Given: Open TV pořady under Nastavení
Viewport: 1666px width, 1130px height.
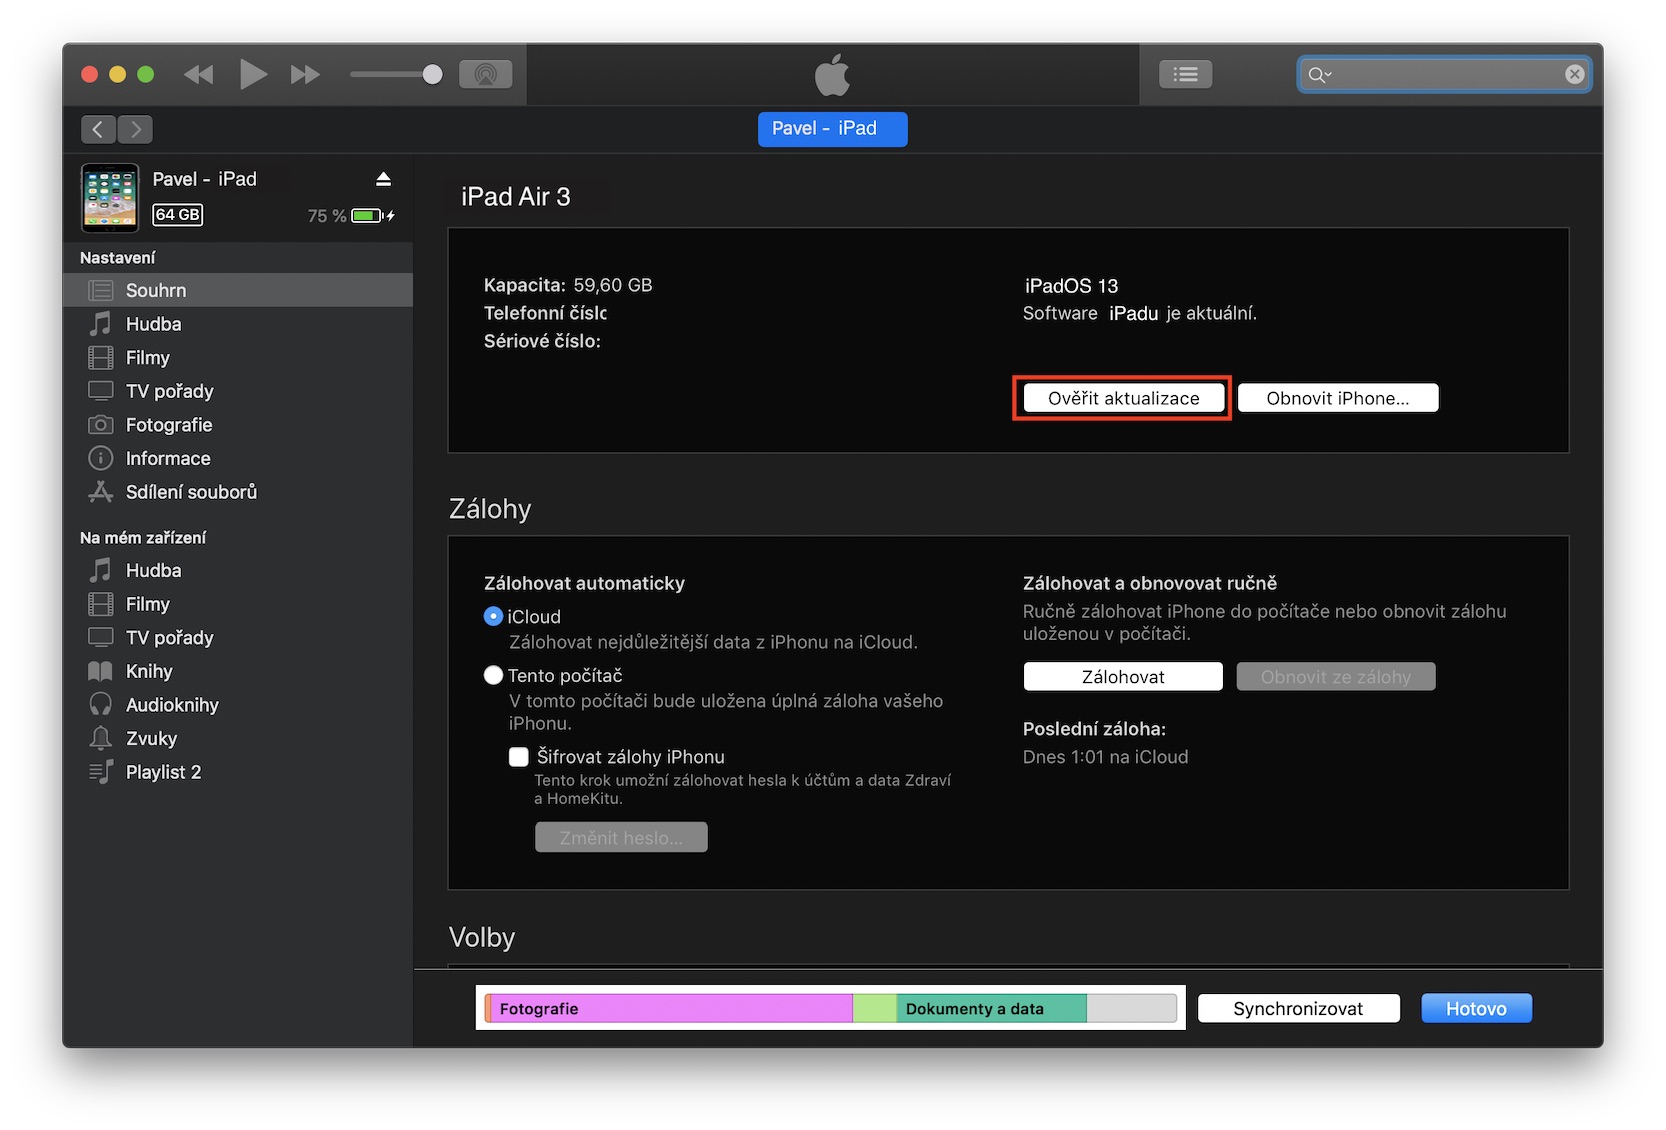Looking at the screenshot, I should (x=238, y=391).
